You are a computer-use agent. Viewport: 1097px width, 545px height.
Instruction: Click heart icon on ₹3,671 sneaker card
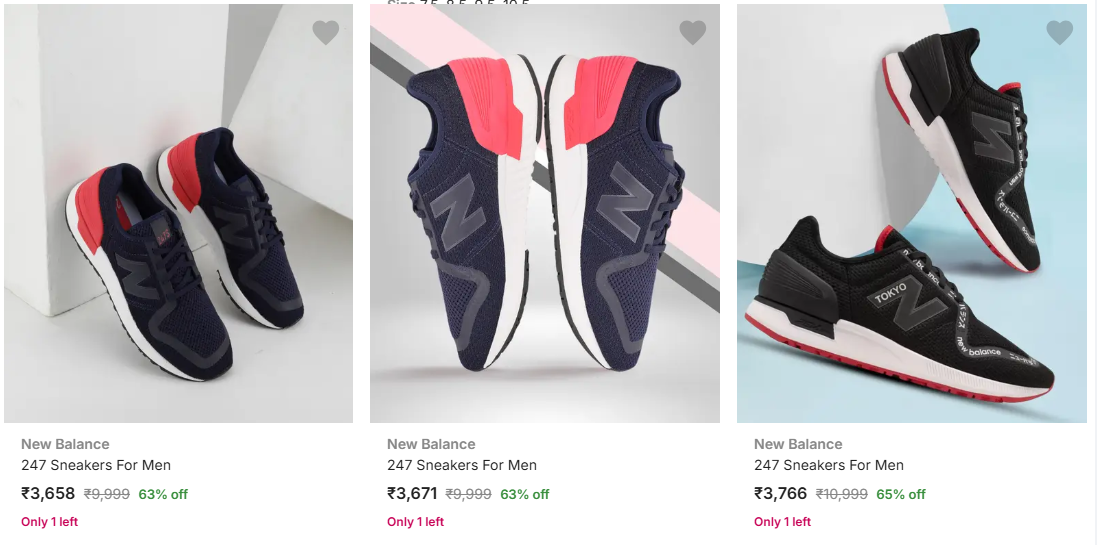[x=692, y=33]
